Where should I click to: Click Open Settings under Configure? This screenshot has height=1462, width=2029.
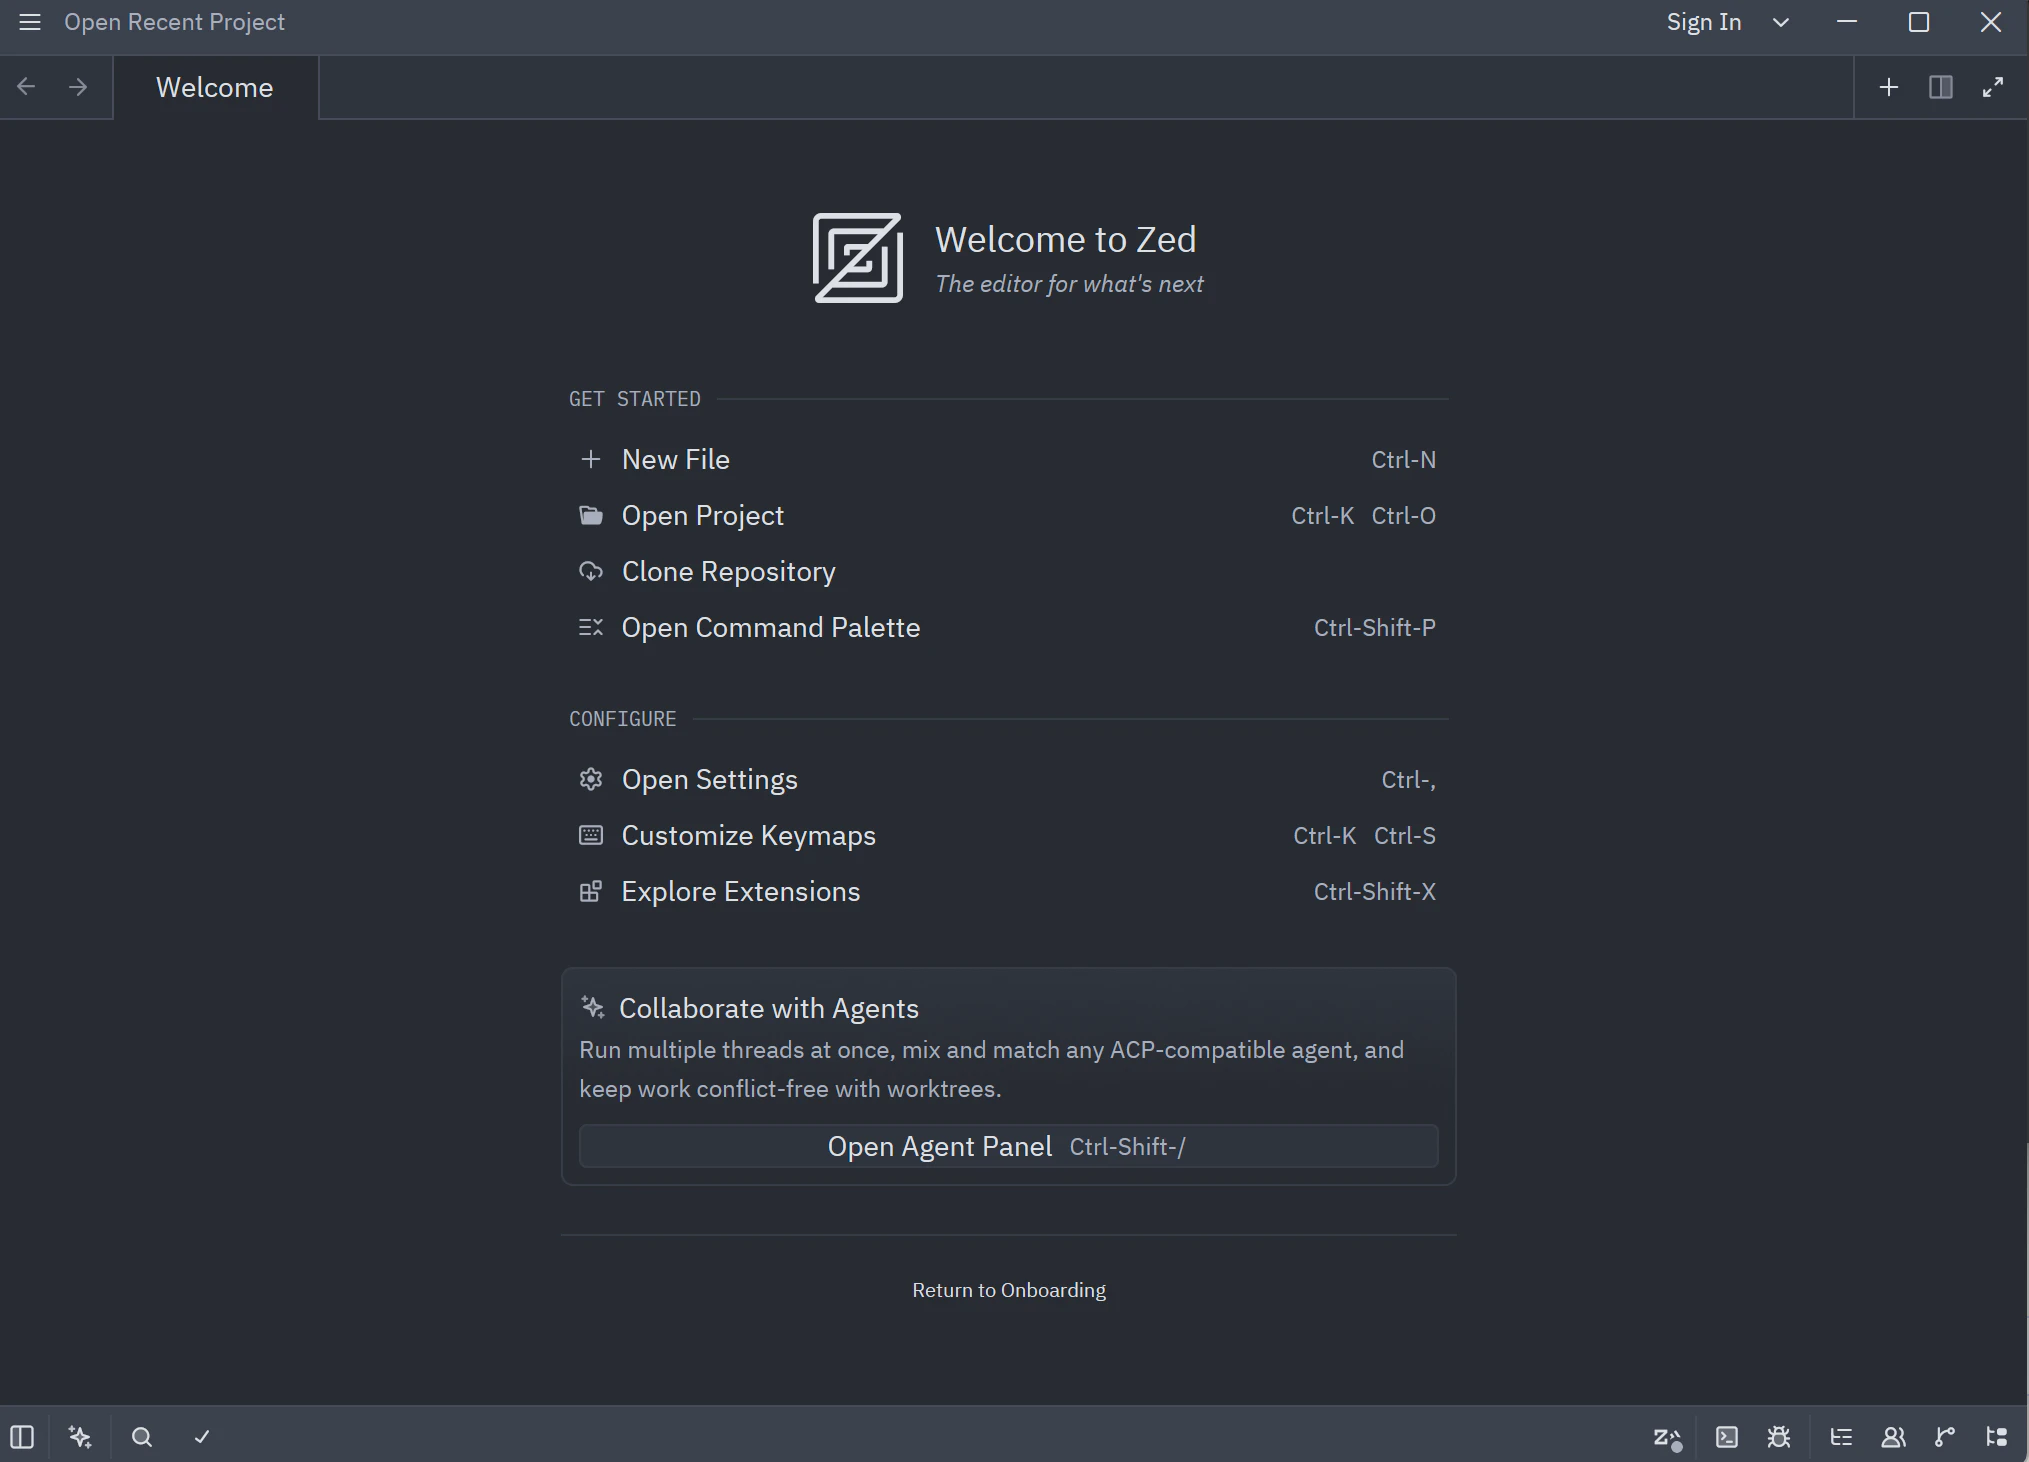[x=1008, y=779]
